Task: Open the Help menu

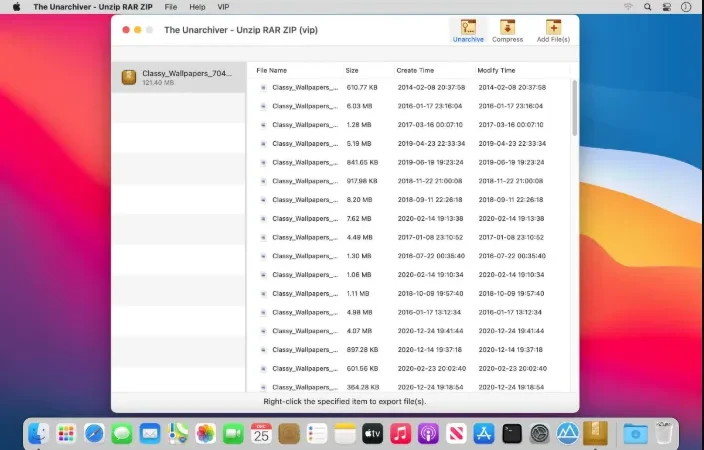Action: pos(197,7)
